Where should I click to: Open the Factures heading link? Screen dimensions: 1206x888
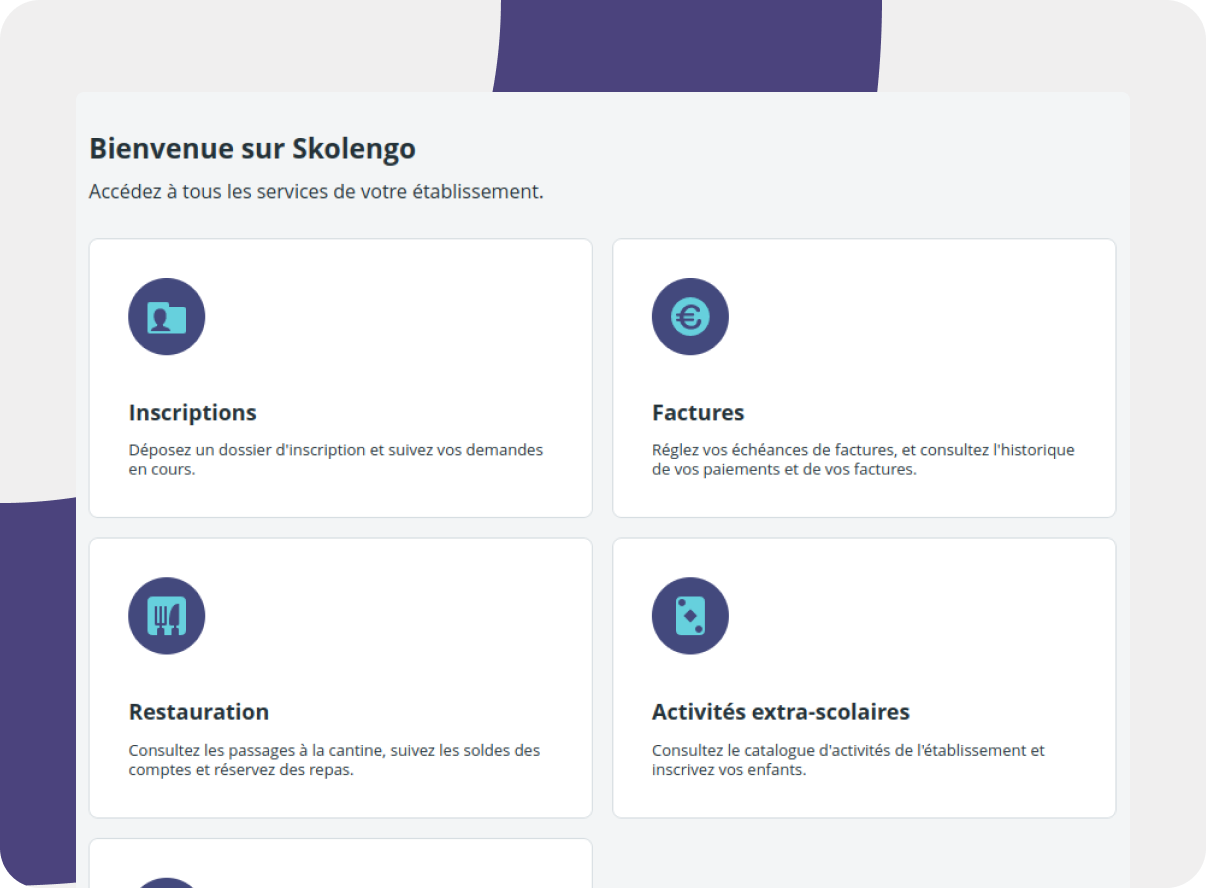[x=698, y=413]
